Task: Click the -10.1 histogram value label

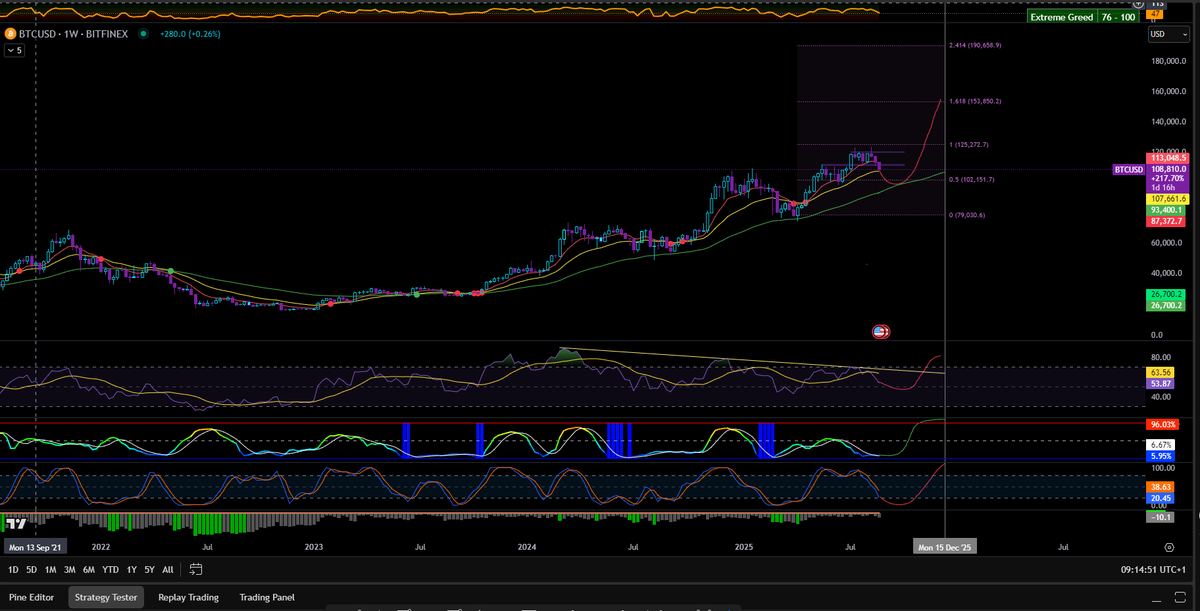Action: coord(1160,517)
